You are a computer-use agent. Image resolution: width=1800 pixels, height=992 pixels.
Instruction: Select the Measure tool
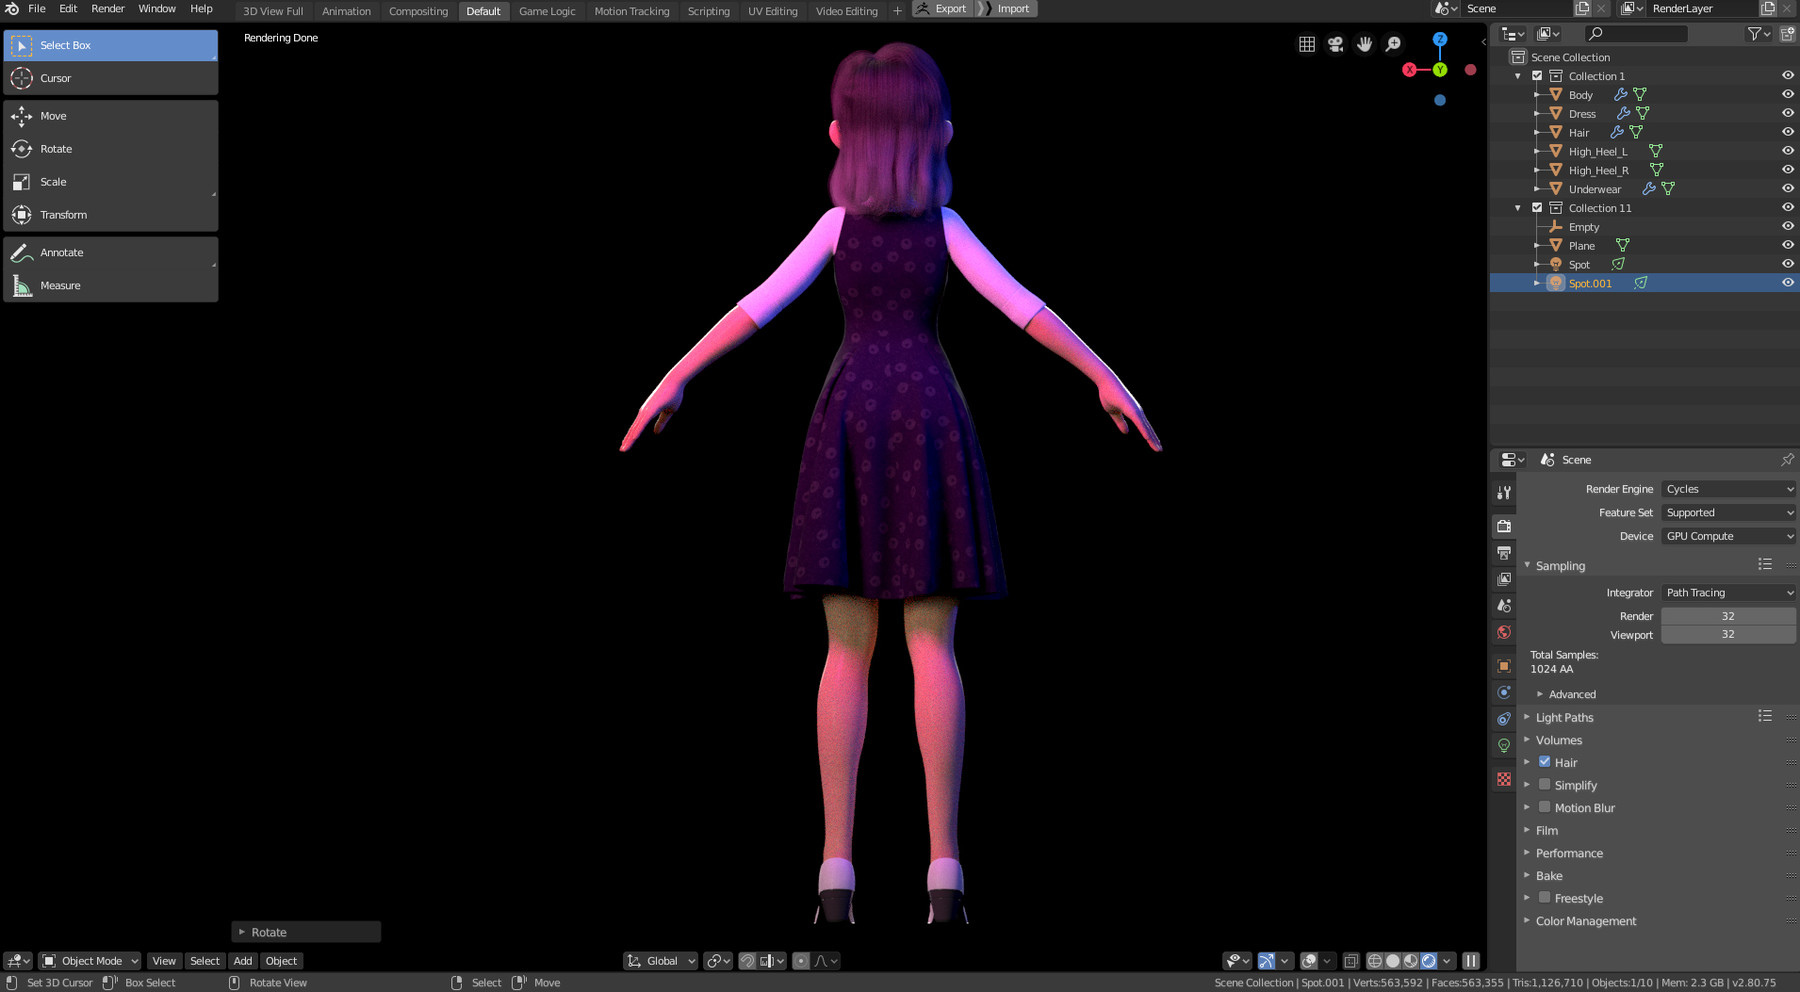point(110,286)
